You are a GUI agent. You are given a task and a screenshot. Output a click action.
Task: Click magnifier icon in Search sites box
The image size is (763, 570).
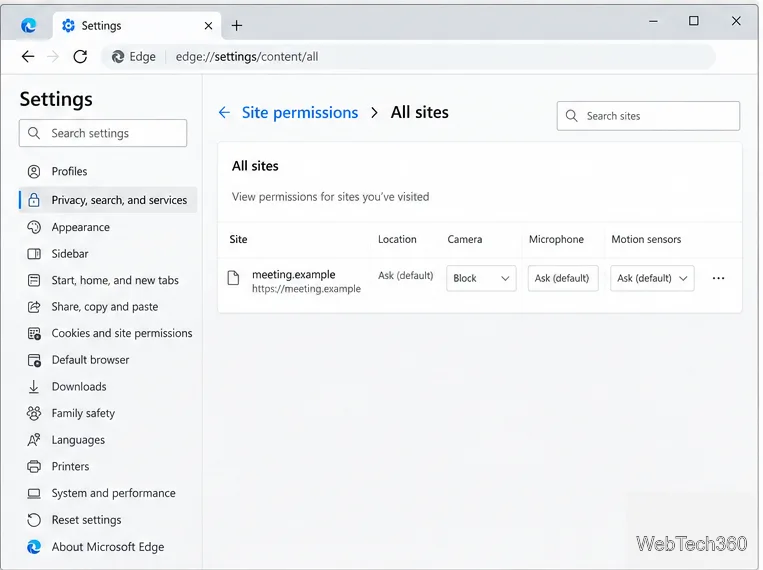[x=572, y=116]
